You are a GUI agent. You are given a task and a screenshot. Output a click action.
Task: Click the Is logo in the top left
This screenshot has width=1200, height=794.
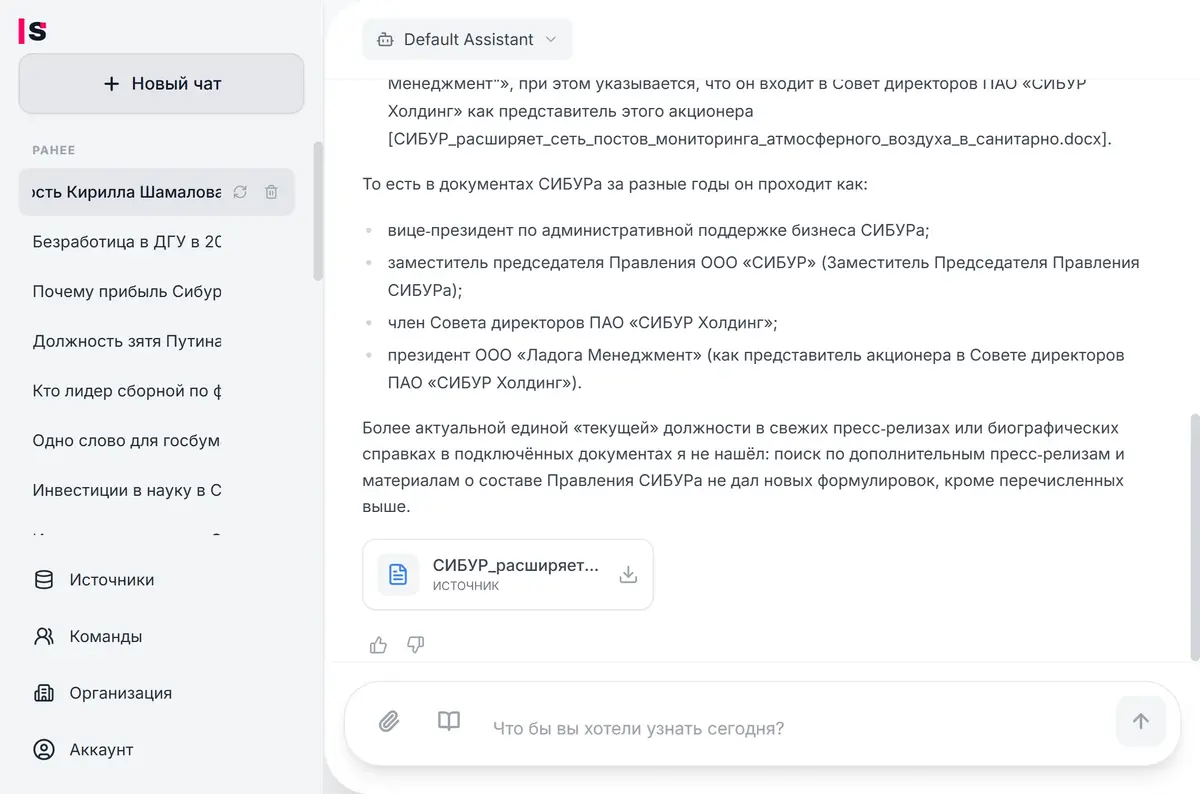pyautogui.click(x=33, y=31)
